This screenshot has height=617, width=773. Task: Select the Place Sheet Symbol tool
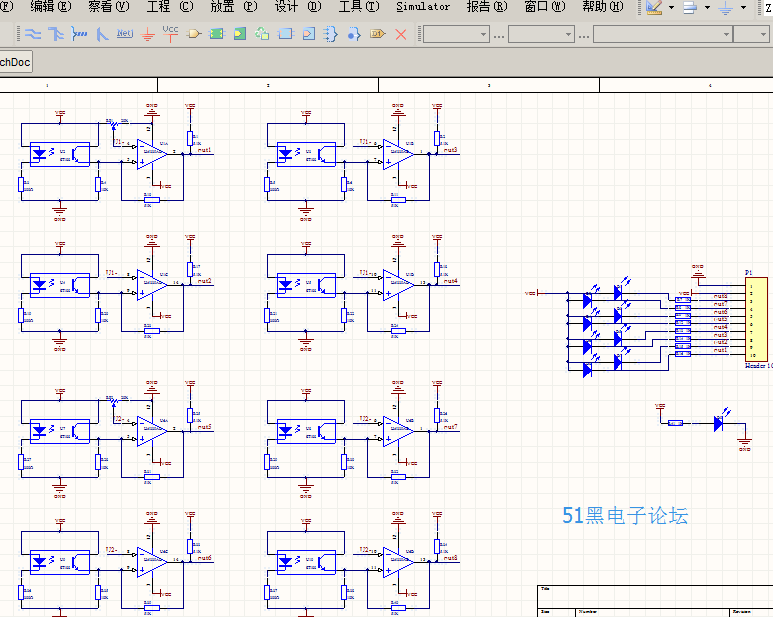[x=216, y=34]
